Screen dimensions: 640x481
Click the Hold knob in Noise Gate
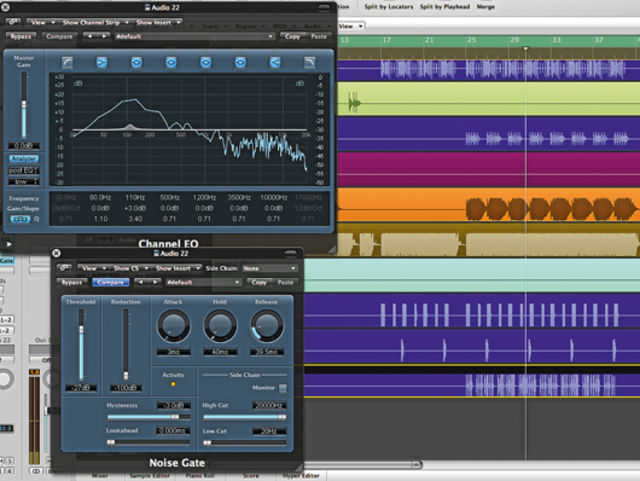(x=220, y=326)
